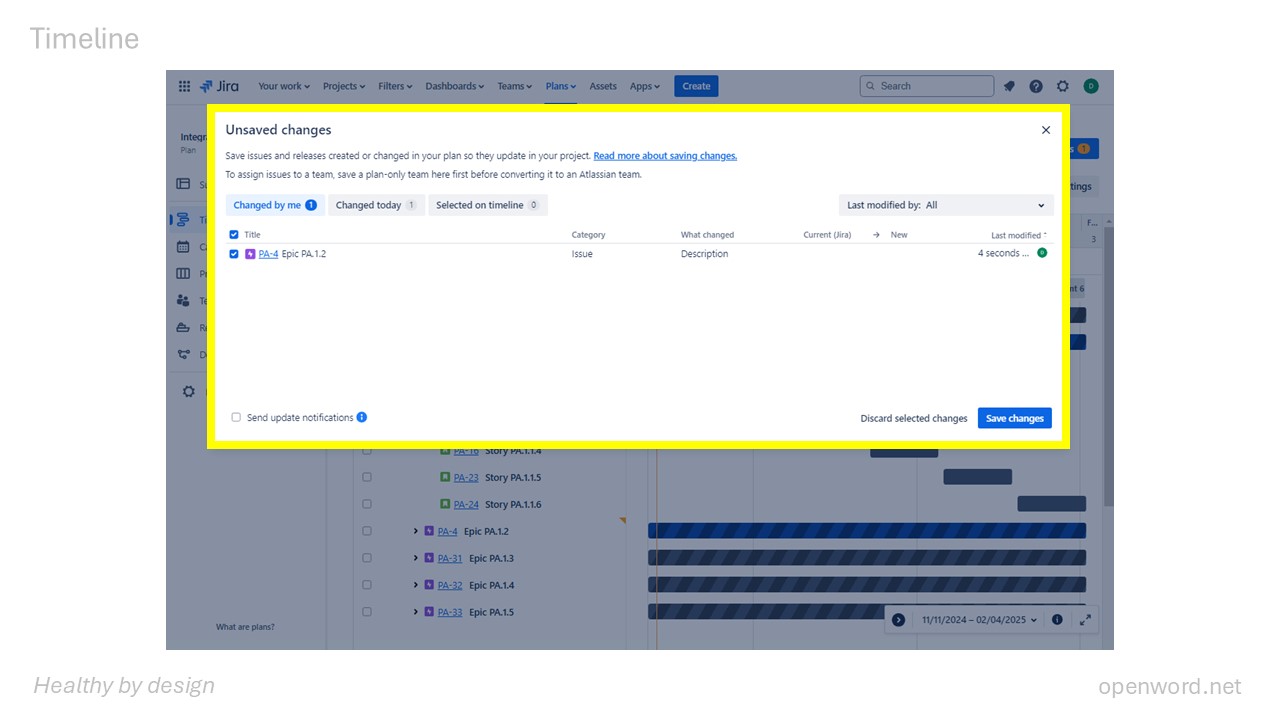Tick the timeline checkbox for Epic PA.1.2
The height and width of the screenshot is (720, 1280).
[x=367, y=531]
